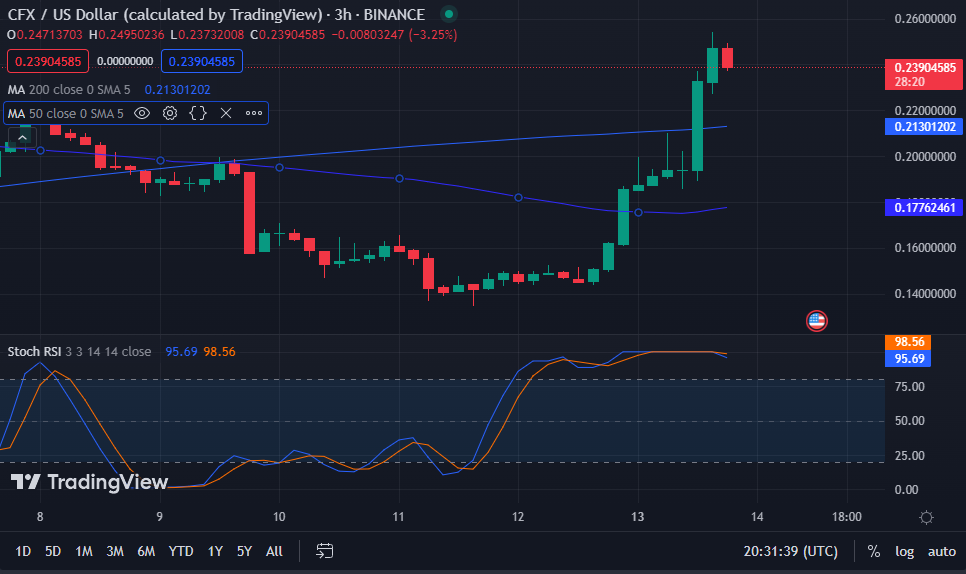Screen dimensions: 966x574
Task: Open chart scale settings gear icon
Action: point(926,517)
